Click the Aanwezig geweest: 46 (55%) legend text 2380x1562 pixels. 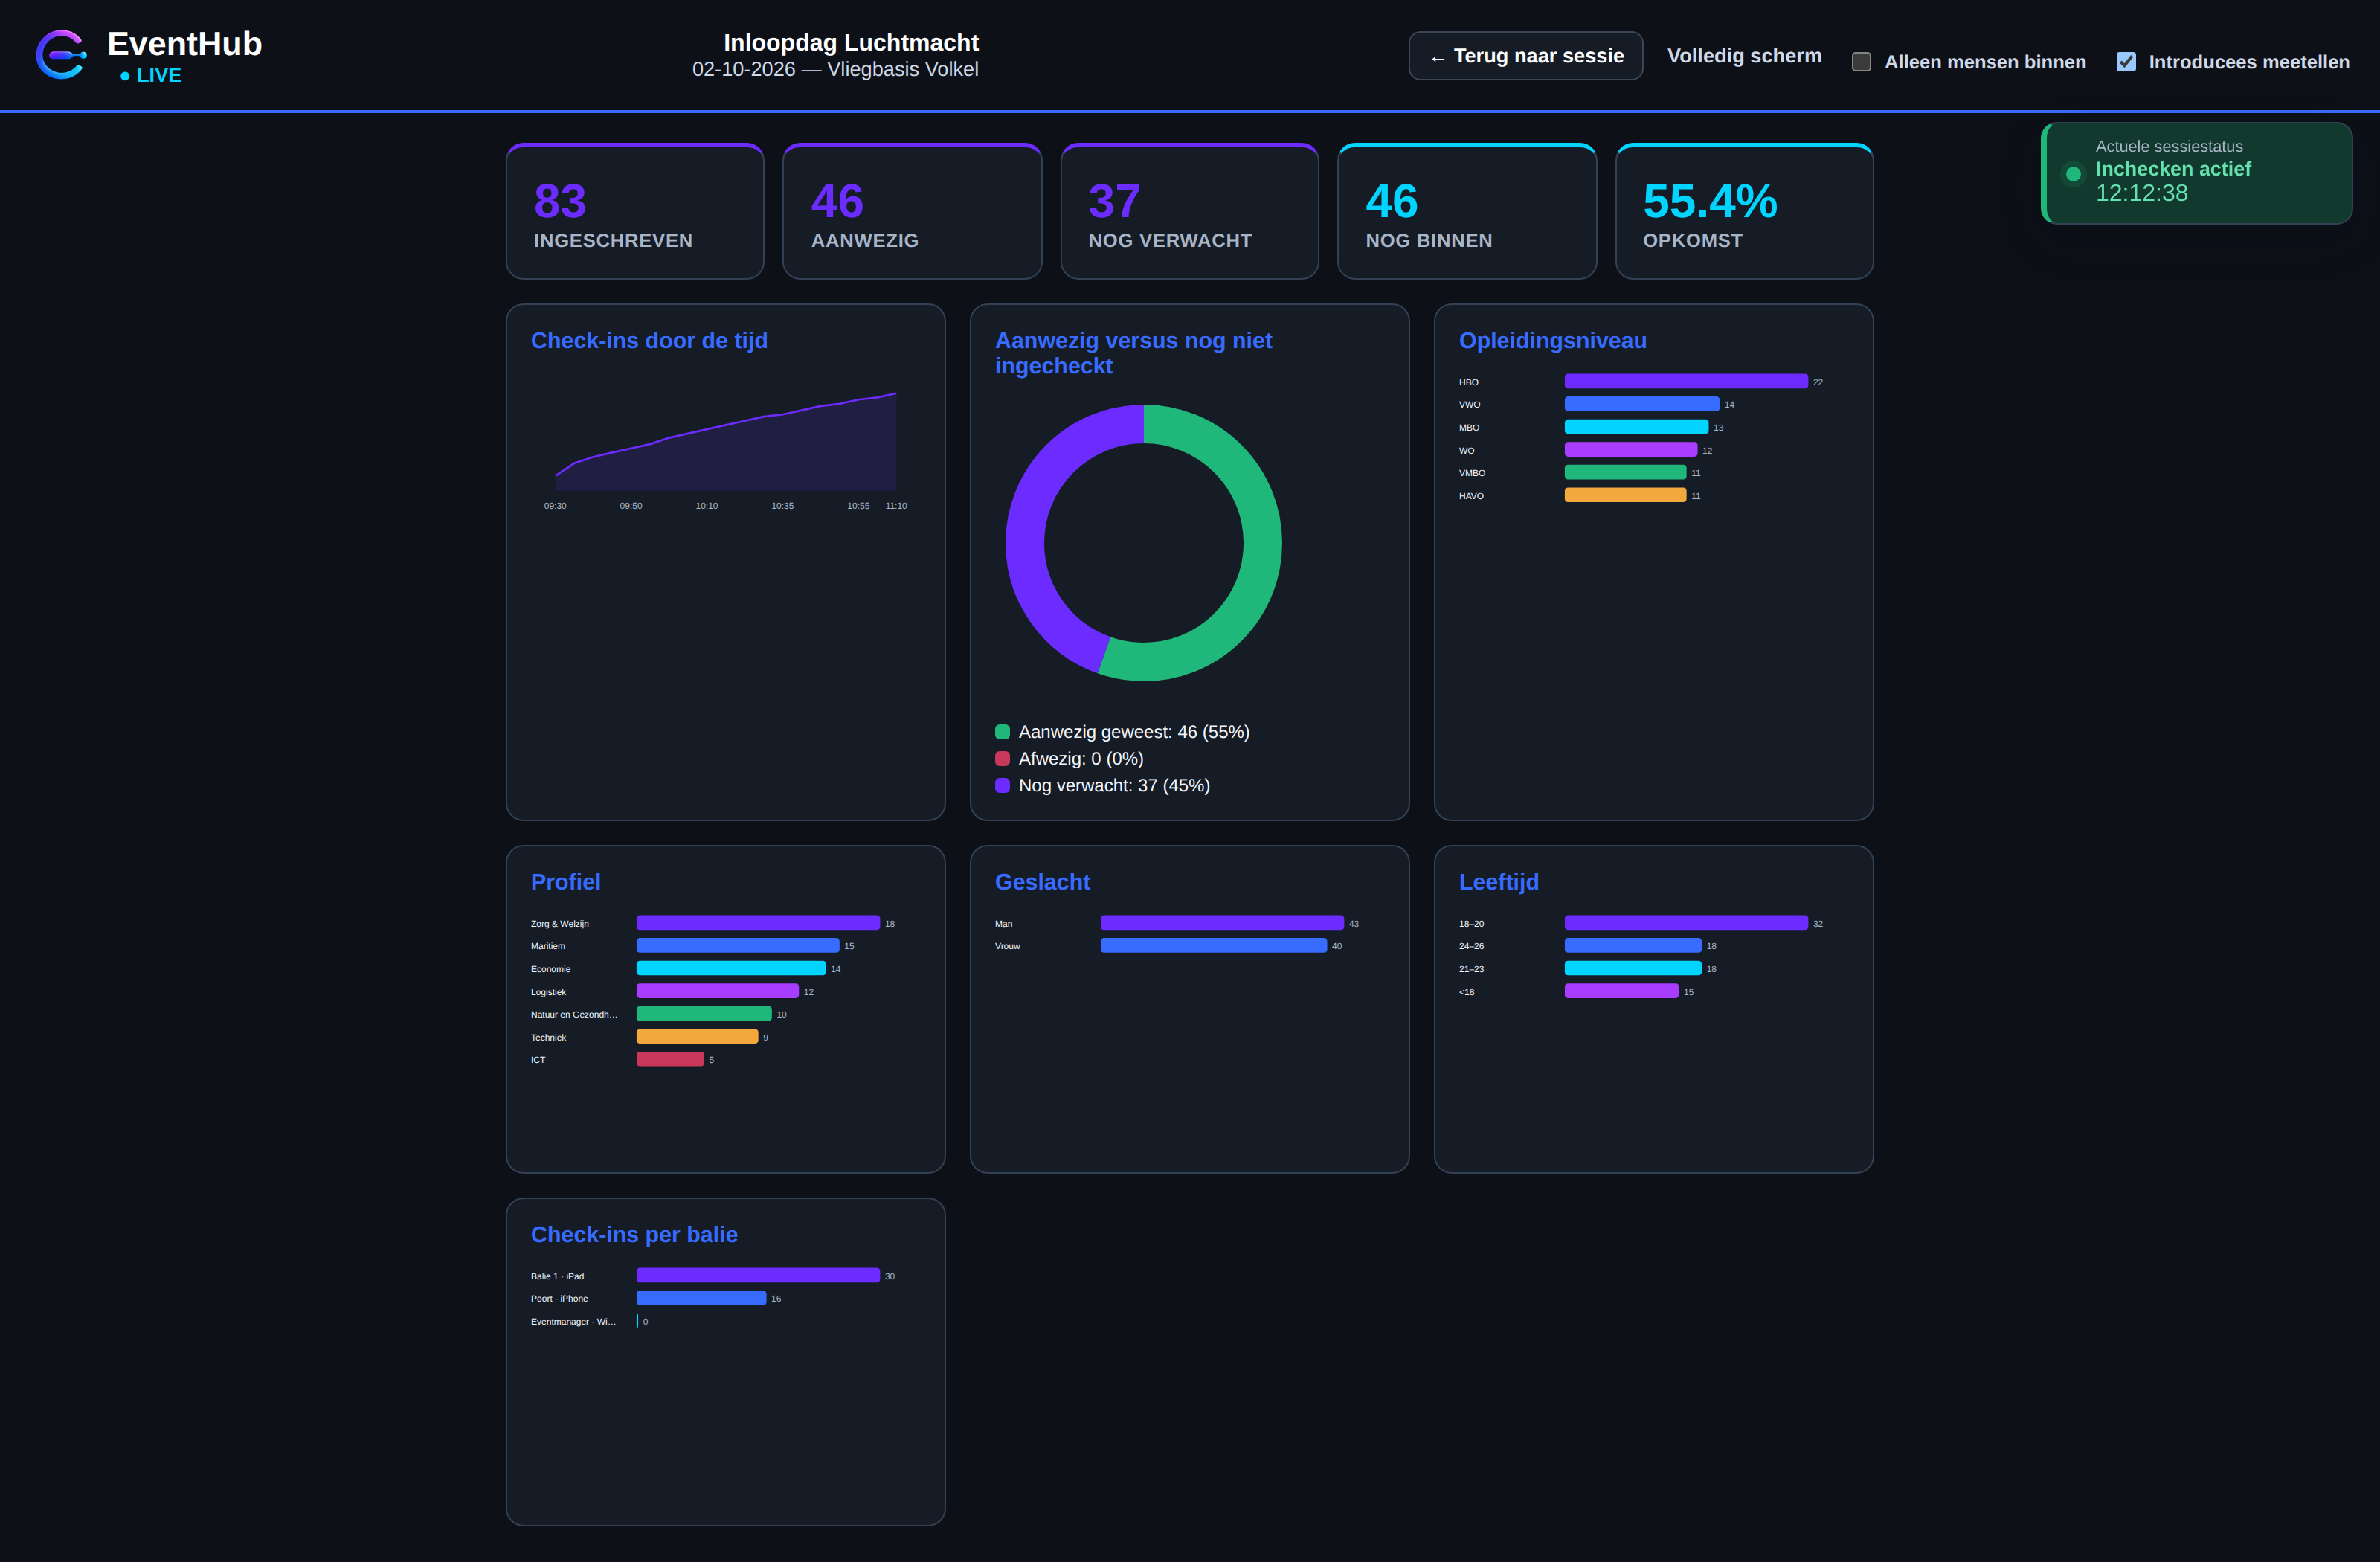1134,732
